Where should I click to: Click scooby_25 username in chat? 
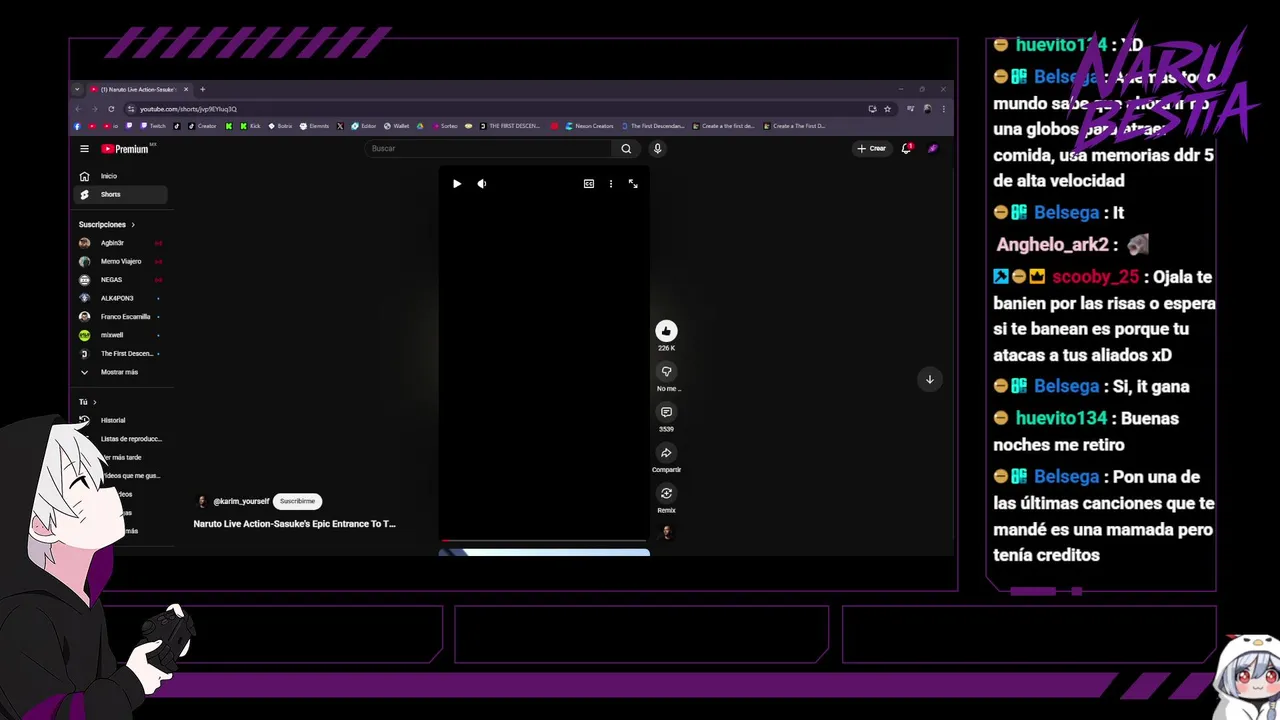[x=1095, y=277]
